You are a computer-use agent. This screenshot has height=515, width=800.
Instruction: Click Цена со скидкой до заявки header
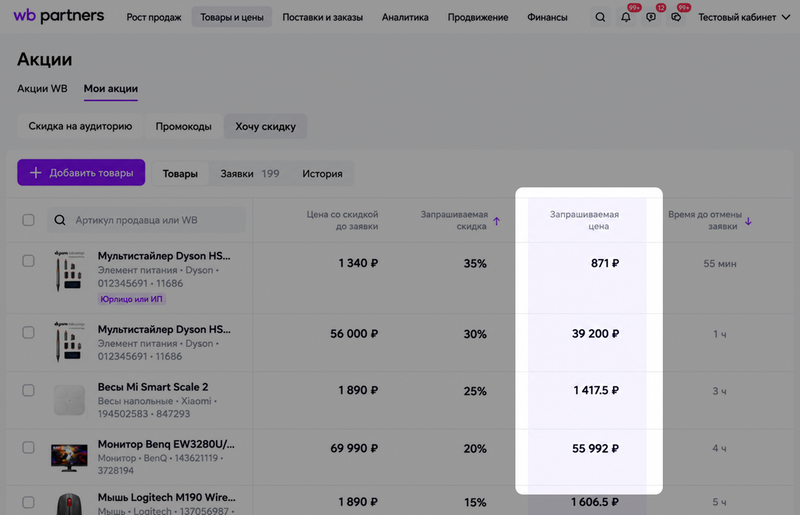(x=342, y=220)
